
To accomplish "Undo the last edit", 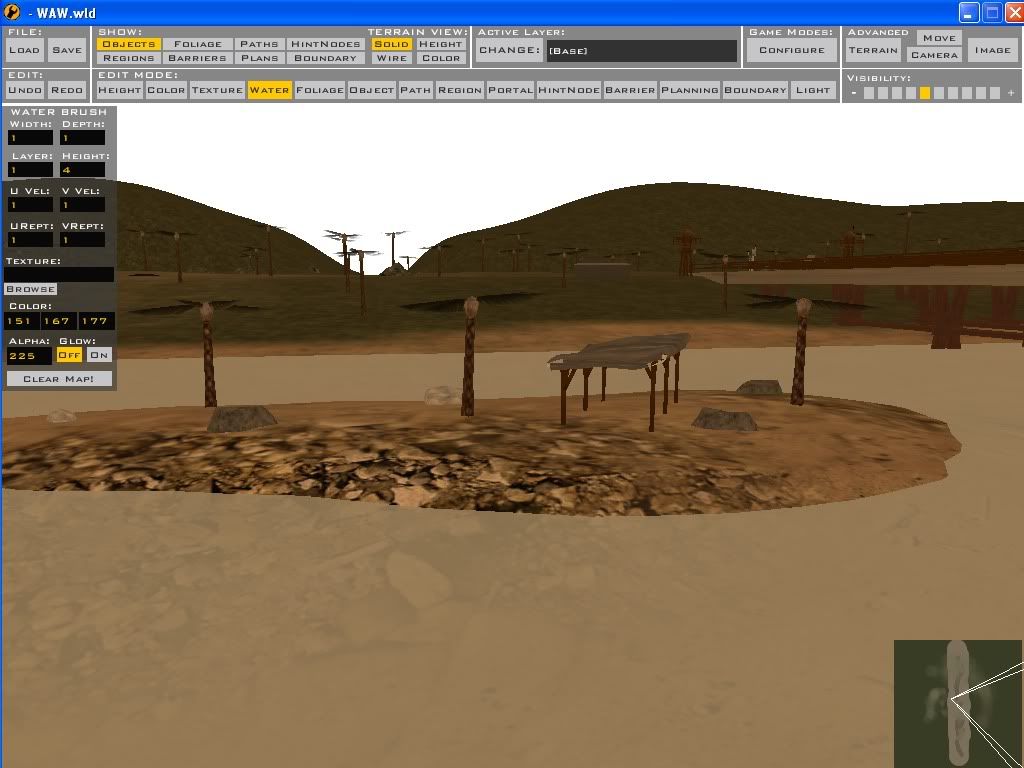I will coord(25,90).
